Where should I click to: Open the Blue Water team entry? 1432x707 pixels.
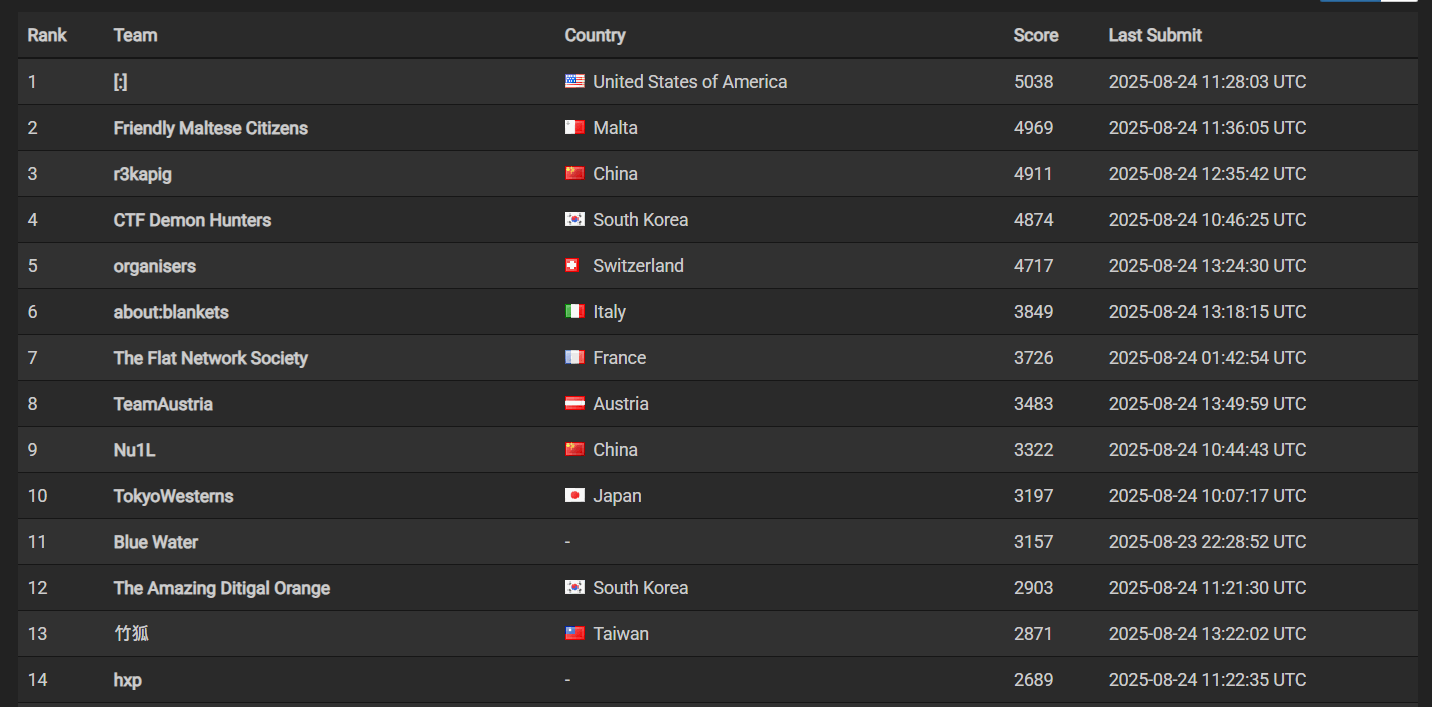click(x=155, y=542)
